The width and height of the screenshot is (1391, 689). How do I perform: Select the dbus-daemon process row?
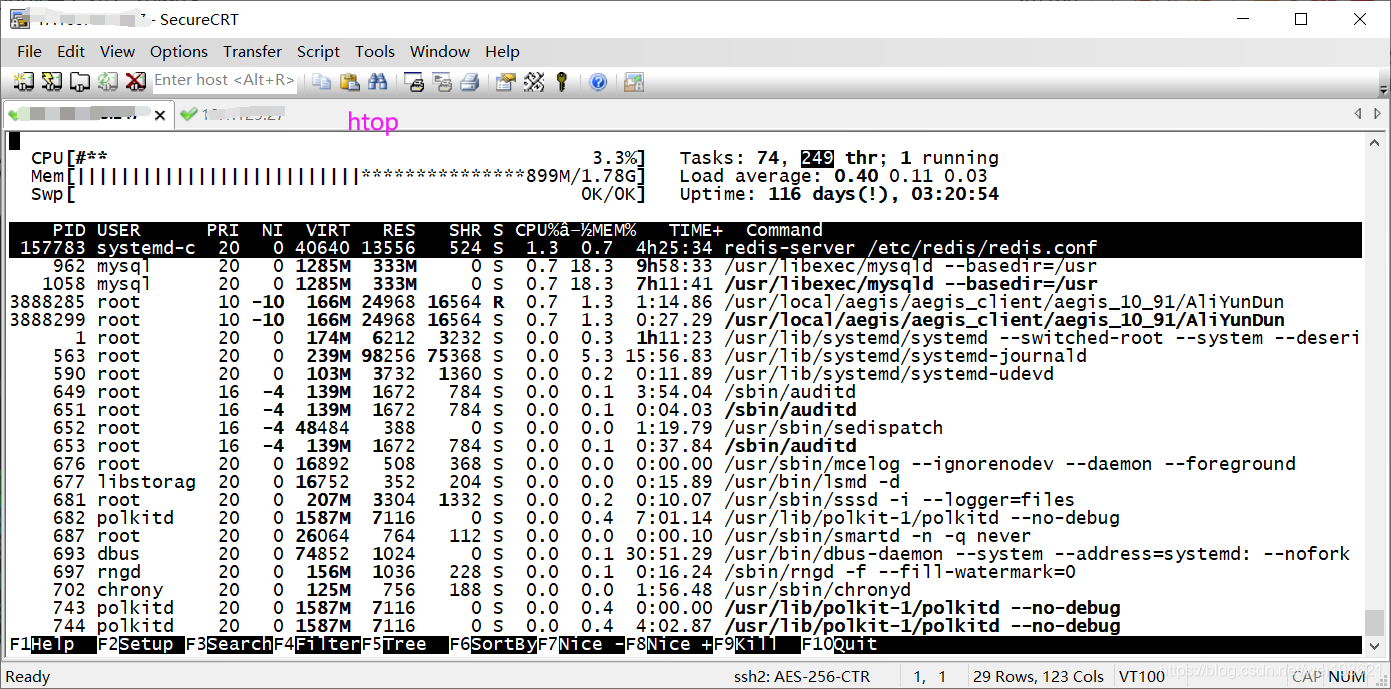click(685, 554)
